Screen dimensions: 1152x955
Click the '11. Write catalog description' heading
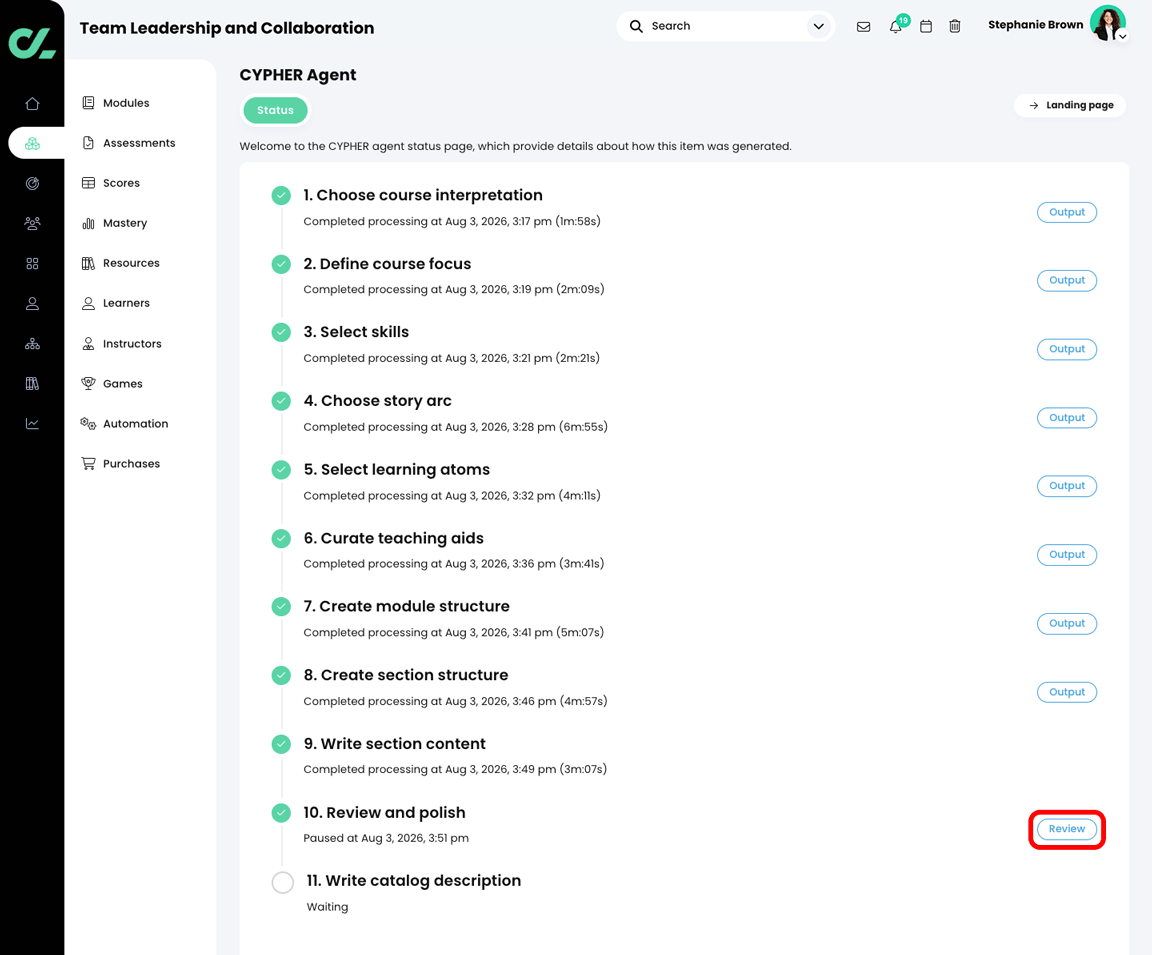(414, 881)
